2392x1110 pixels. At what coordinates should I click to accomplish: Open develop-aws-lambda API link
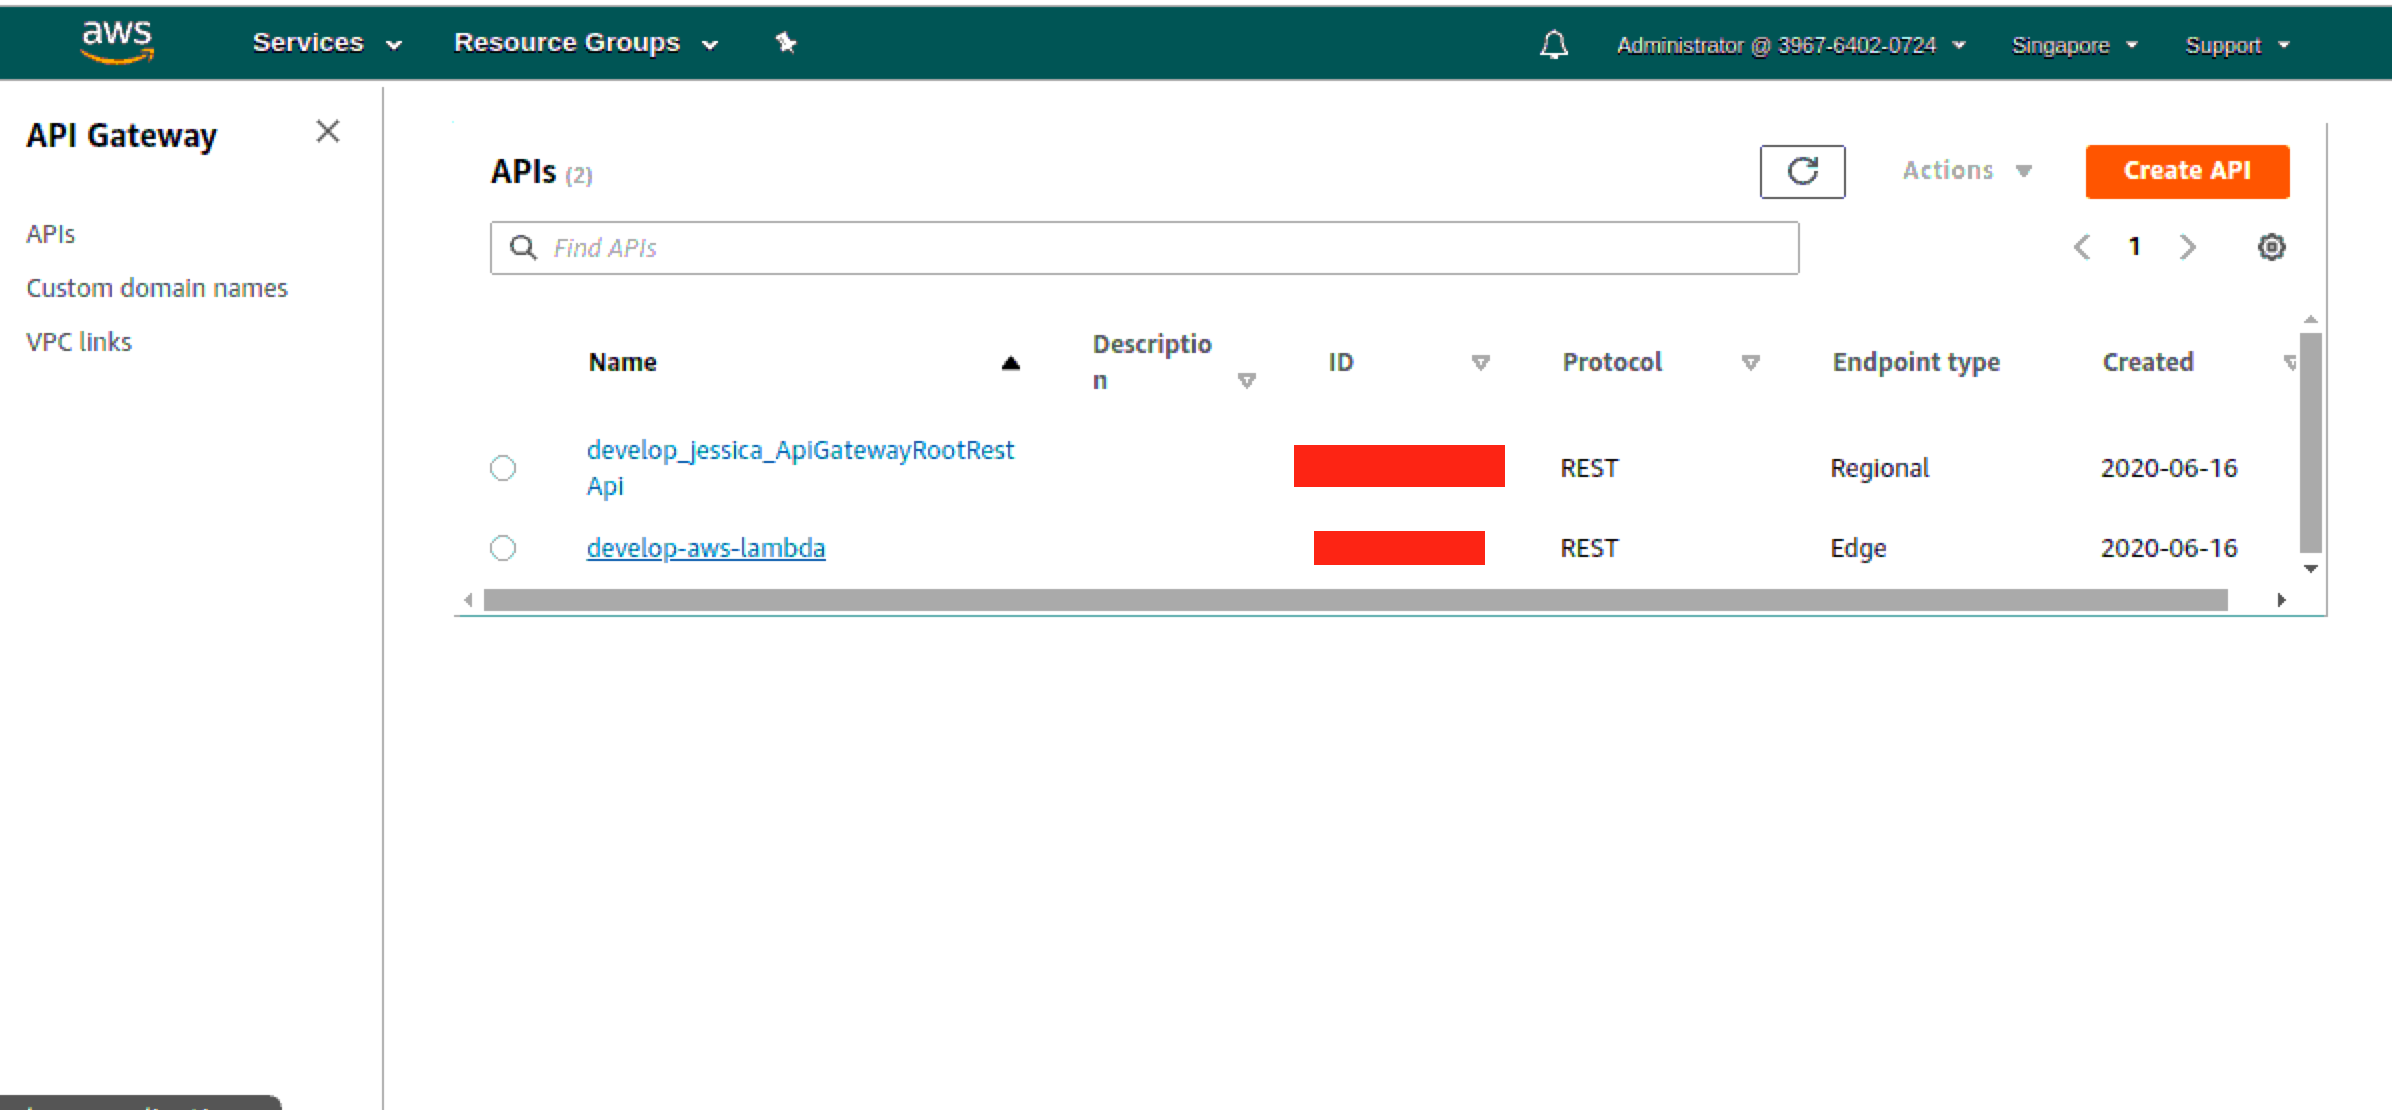tap(706, 548)
